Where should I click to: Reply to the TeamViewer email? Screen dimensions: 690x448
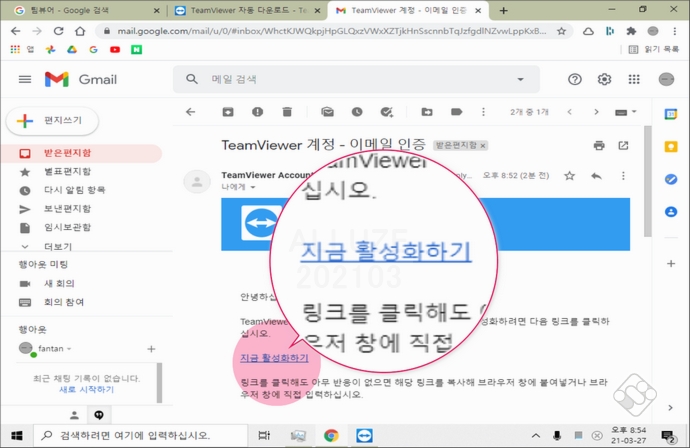(596, 176)
